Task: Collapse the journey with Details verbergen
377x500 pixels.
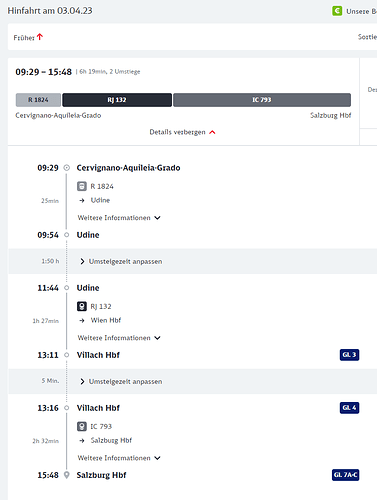Action: click(x=182, y=132)
